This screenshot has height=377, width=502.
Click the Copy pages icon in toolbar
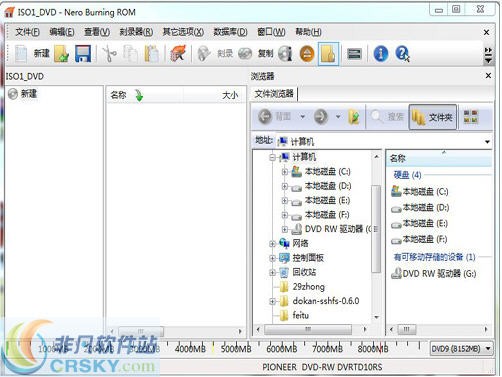click(130, 54)
